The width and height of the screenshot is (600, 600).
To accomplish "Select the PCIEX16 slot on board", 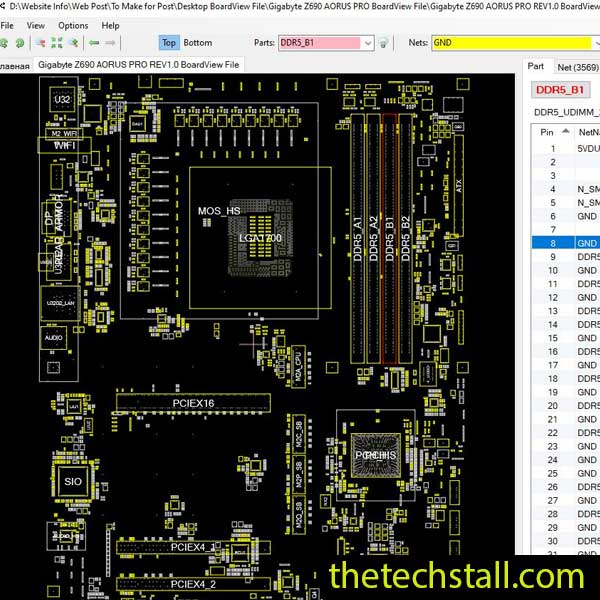I will pyautogui.click(x=193, y=403).
